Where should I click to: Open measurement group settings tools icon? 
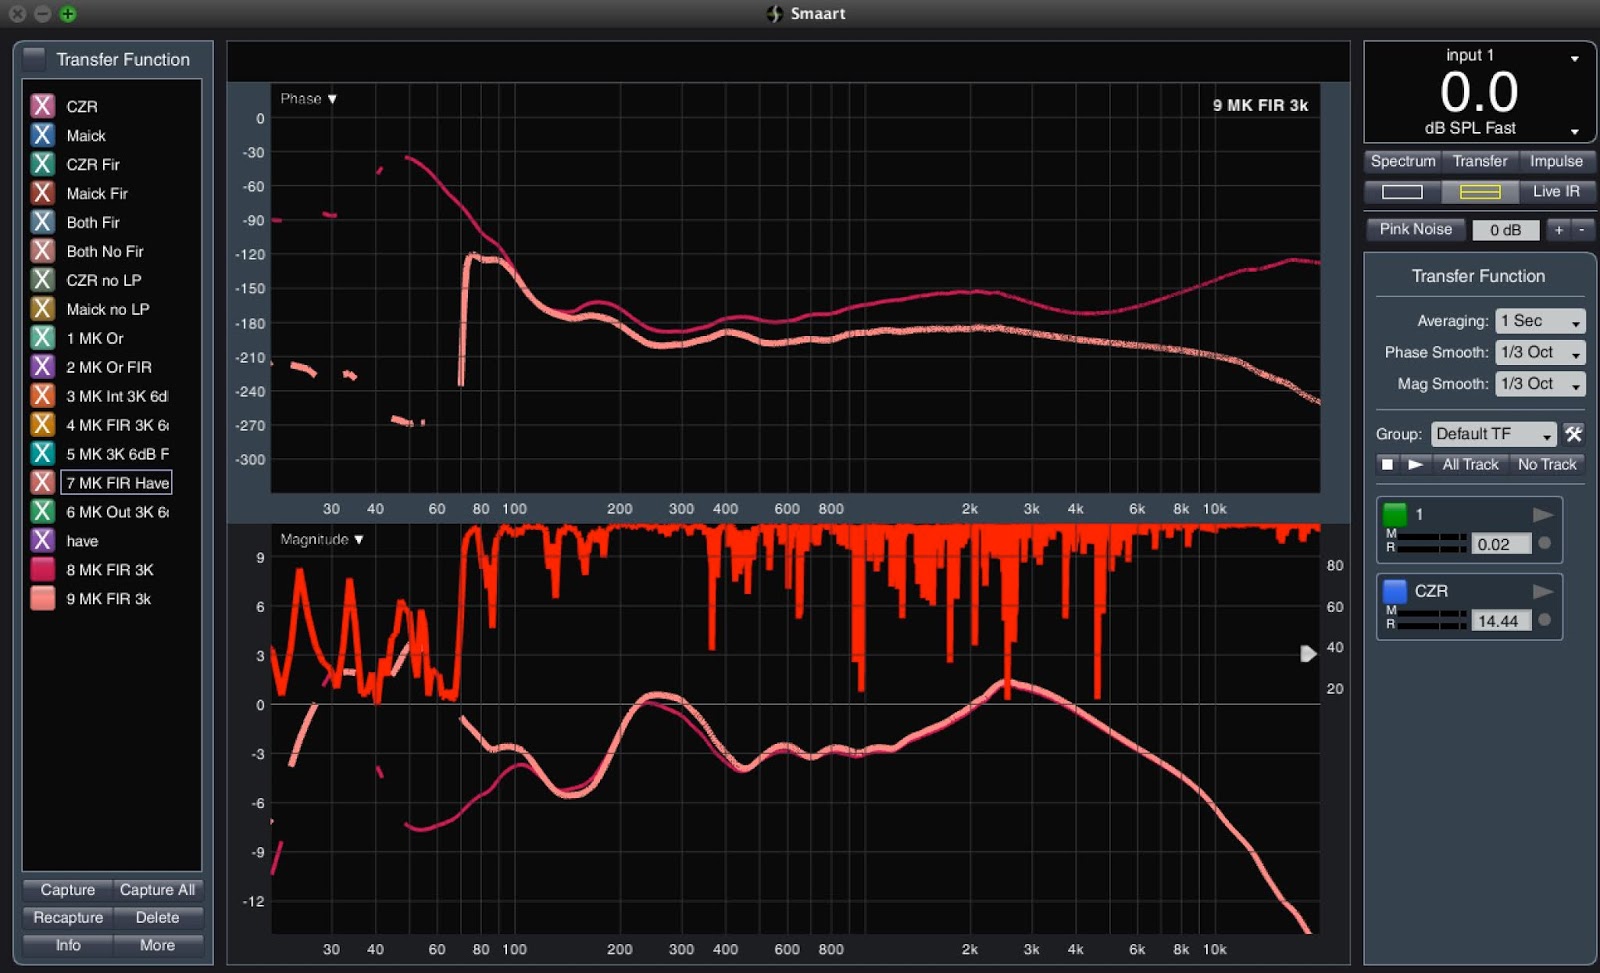tap(1574, 434)
